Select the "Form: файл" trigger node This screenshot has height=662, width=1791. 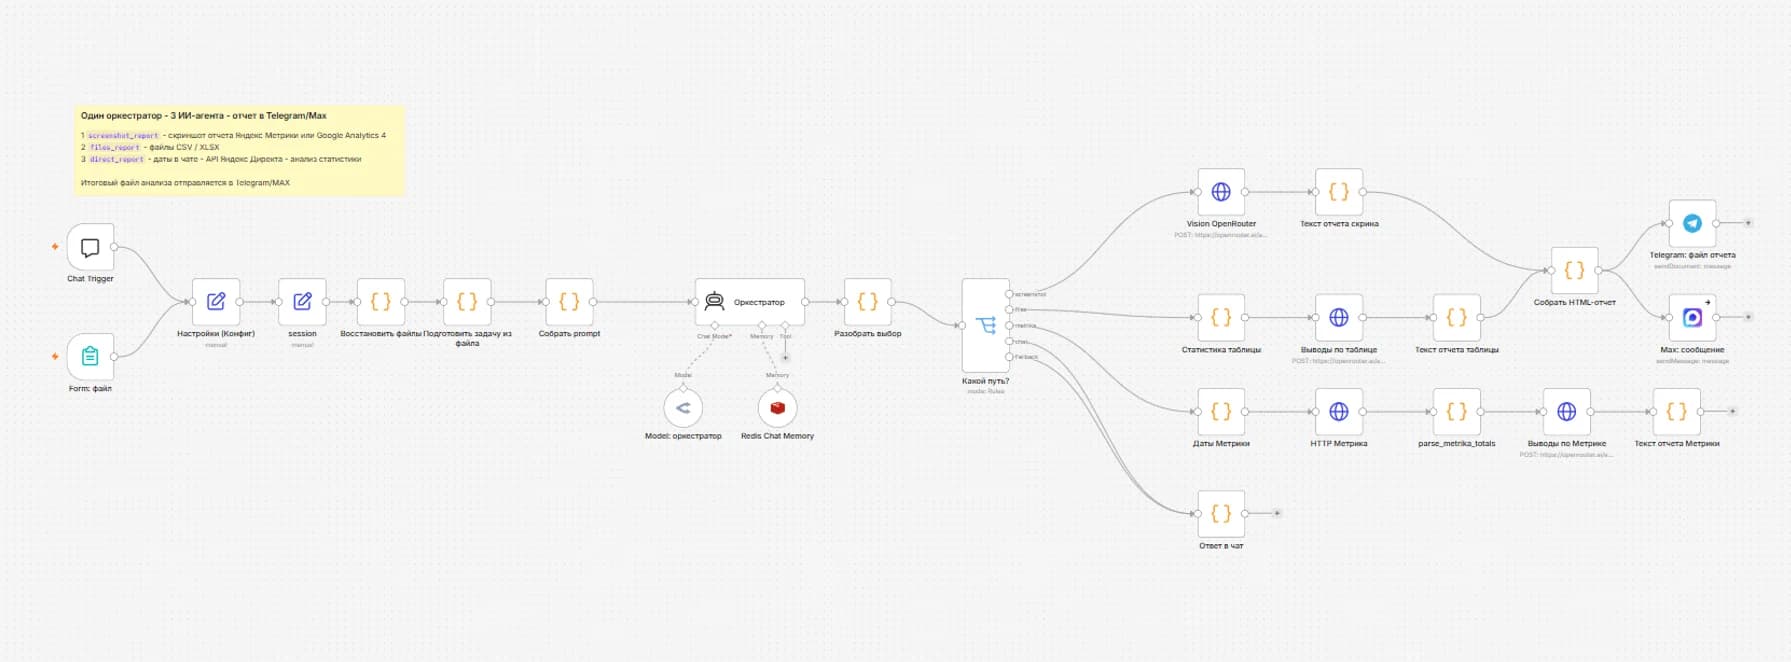(90, 357)
